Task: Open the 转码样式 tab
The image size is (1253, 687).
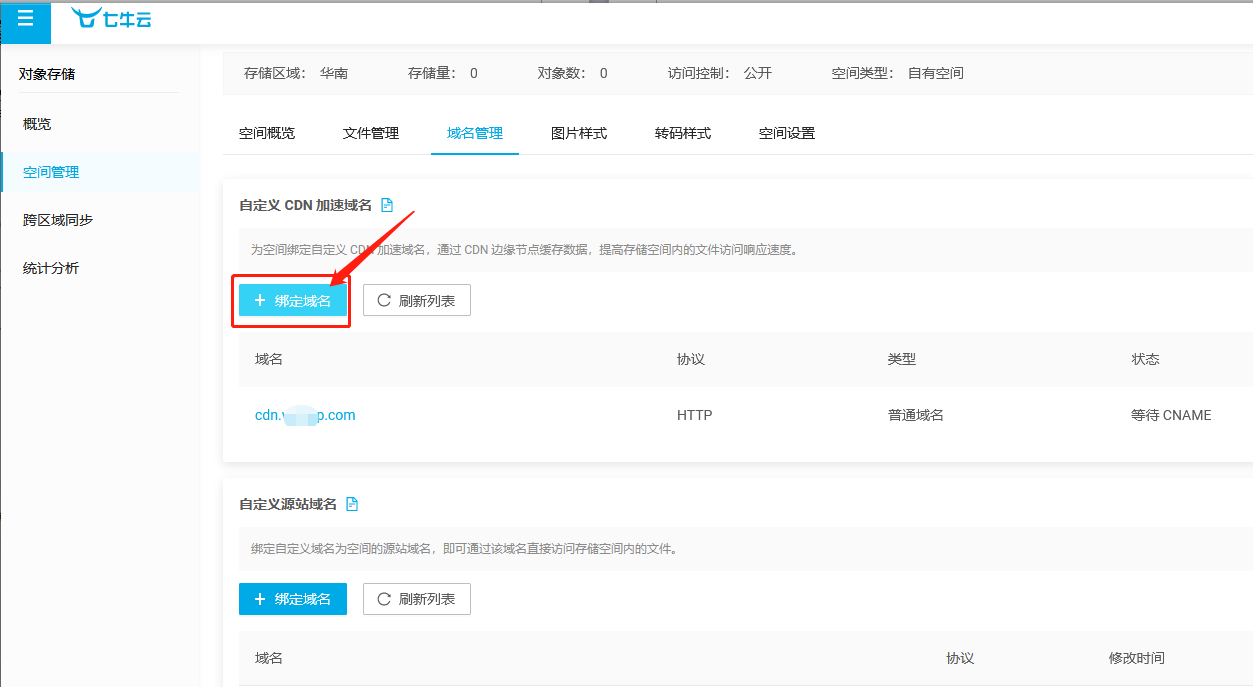Action: pyautogui.click(x=683, y=133)
